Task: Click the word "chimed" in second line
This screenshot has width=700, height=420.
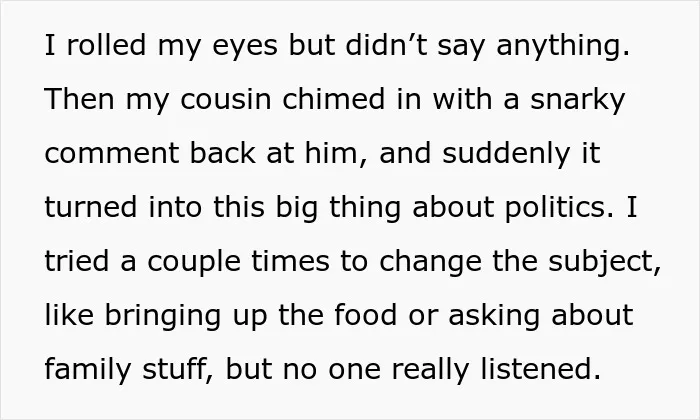Action: point(333,99)
